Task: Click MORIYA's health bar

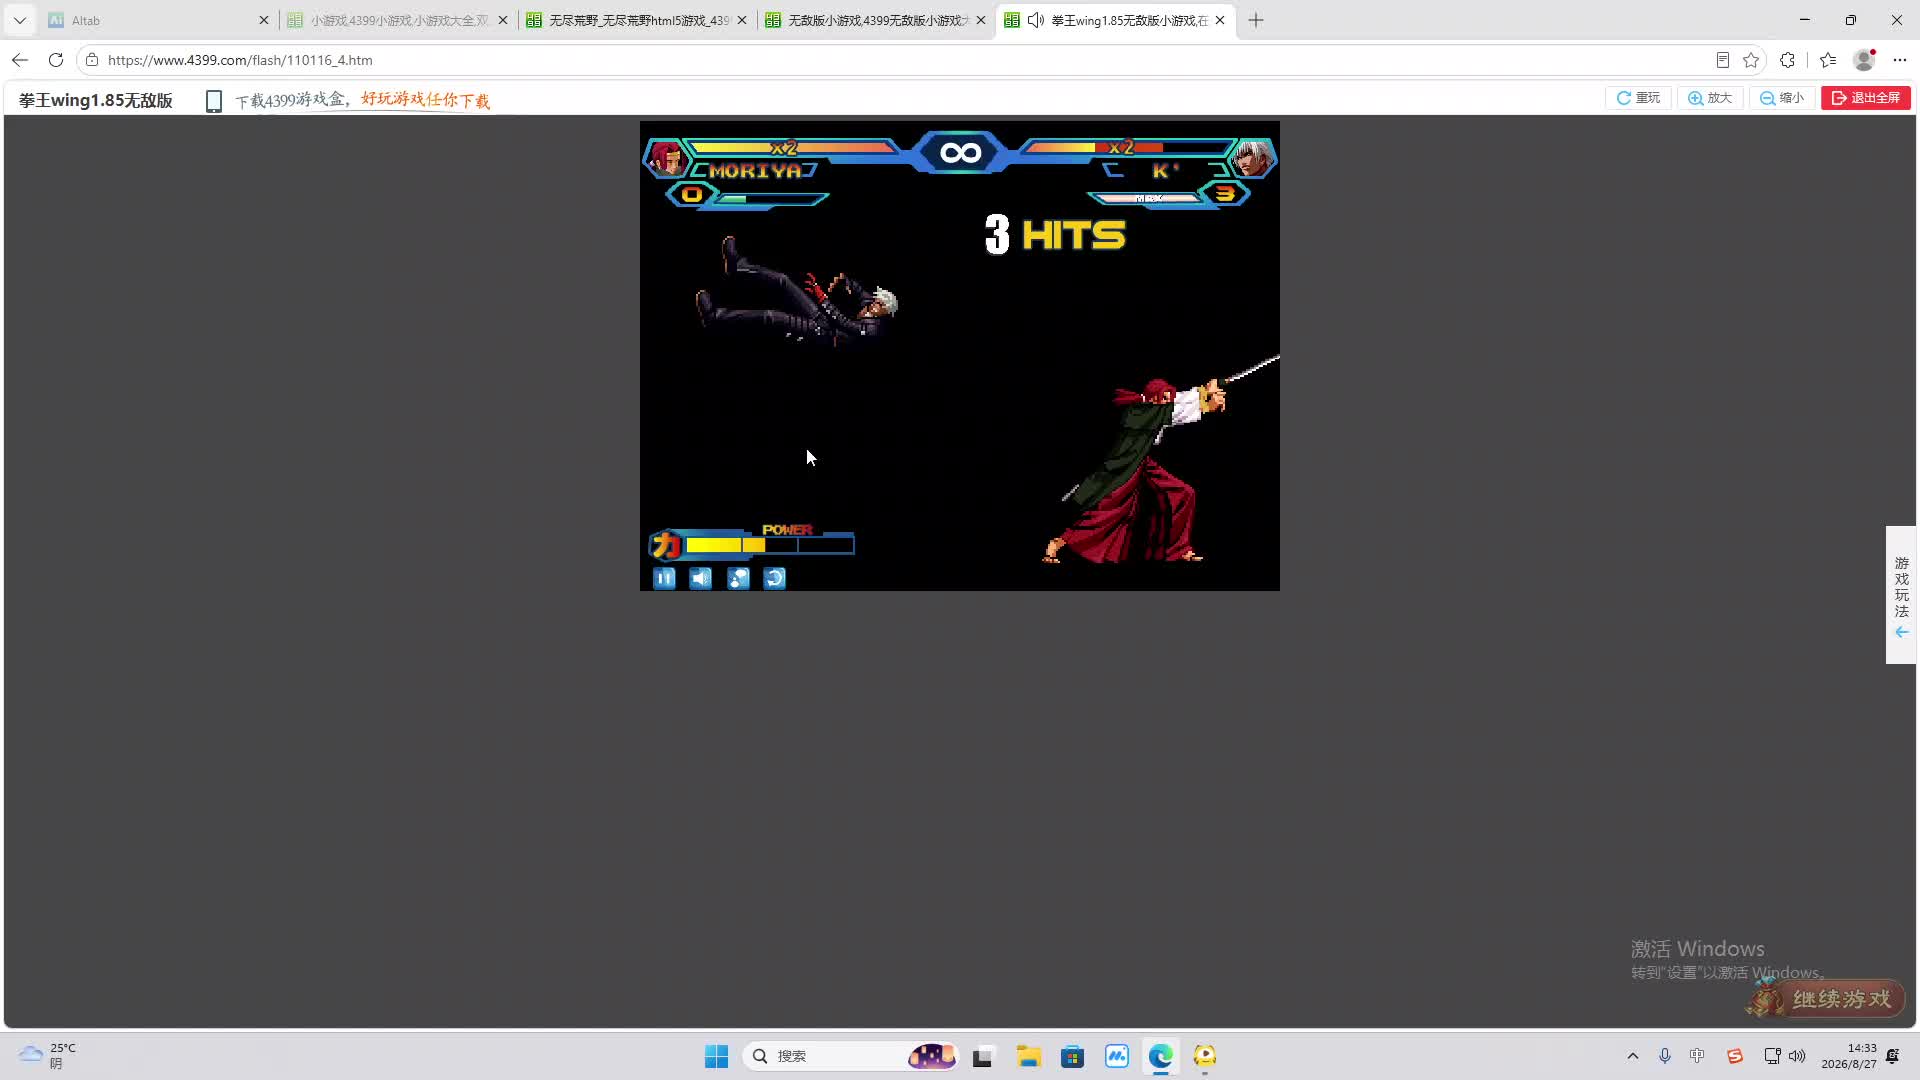Action: [795, 148]
